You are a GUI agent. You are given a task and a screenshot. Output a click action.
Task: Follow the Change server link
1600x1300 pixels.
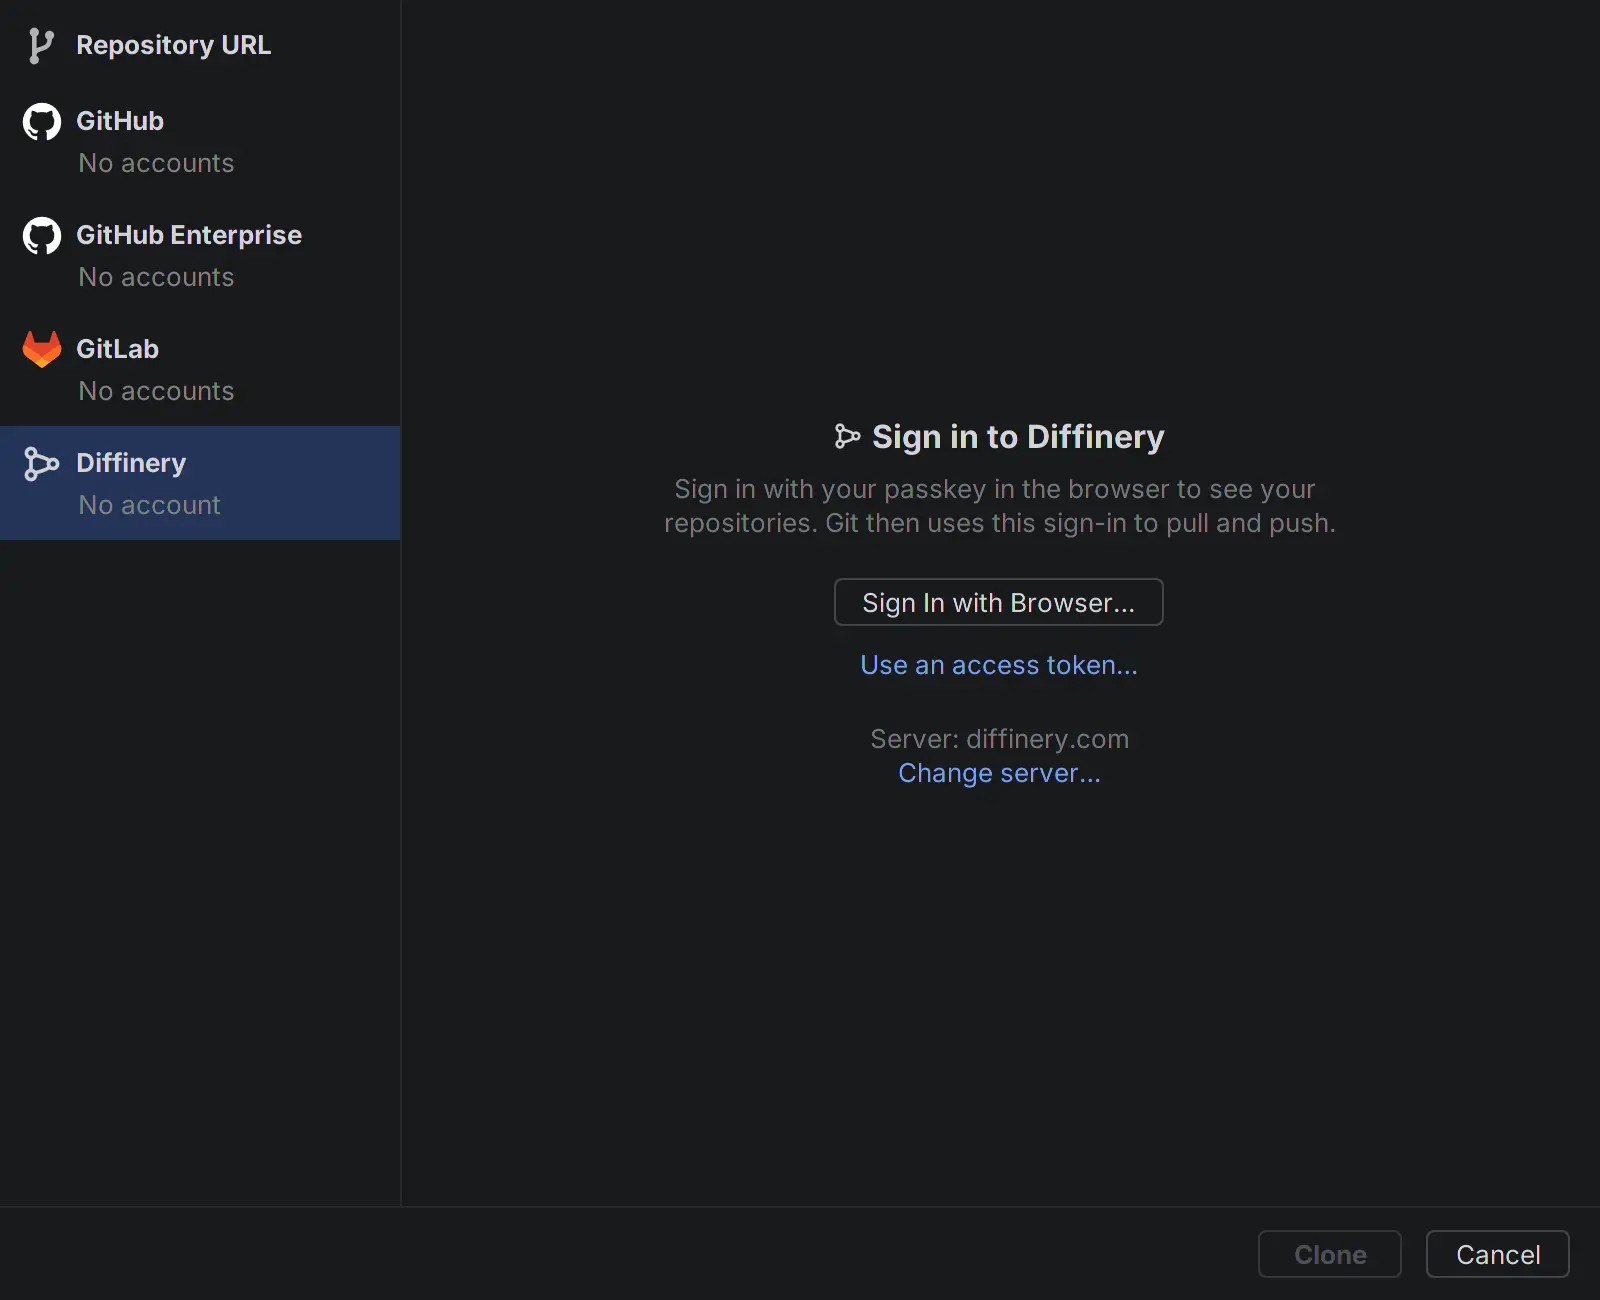tap(999, 773)
